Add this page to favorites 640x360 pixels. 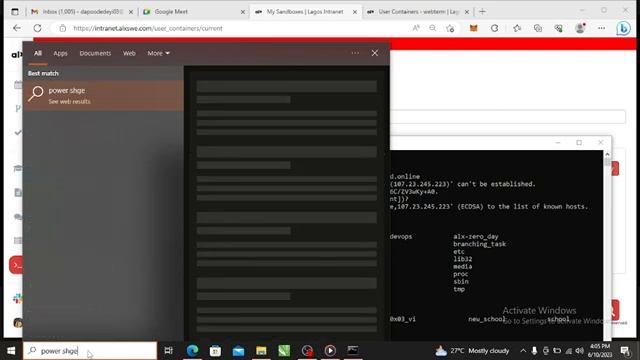click(x=450, y=28)
